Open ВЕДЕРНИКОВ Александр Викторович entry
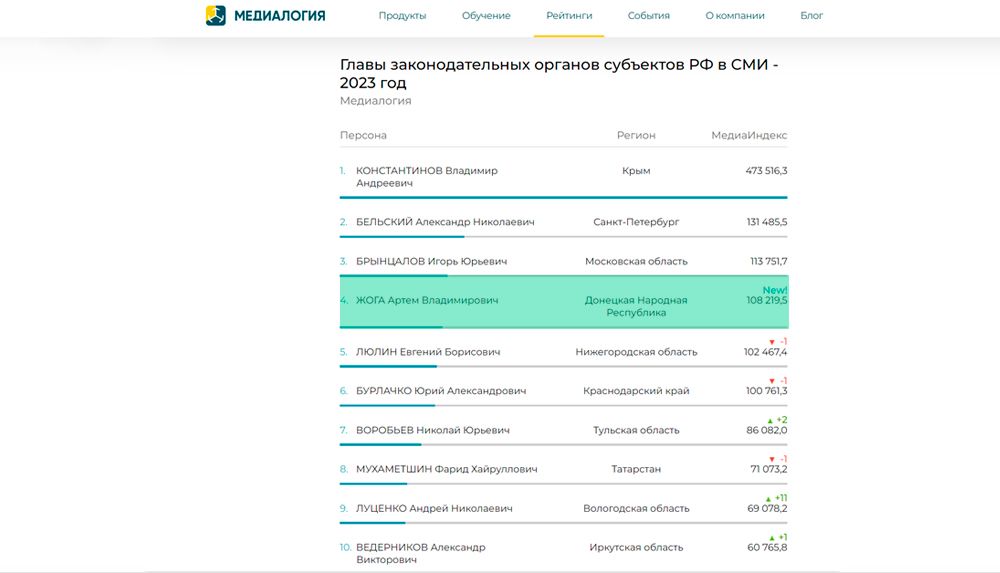The height and width of the screenshot is (573, 1000). coord(421,553)
